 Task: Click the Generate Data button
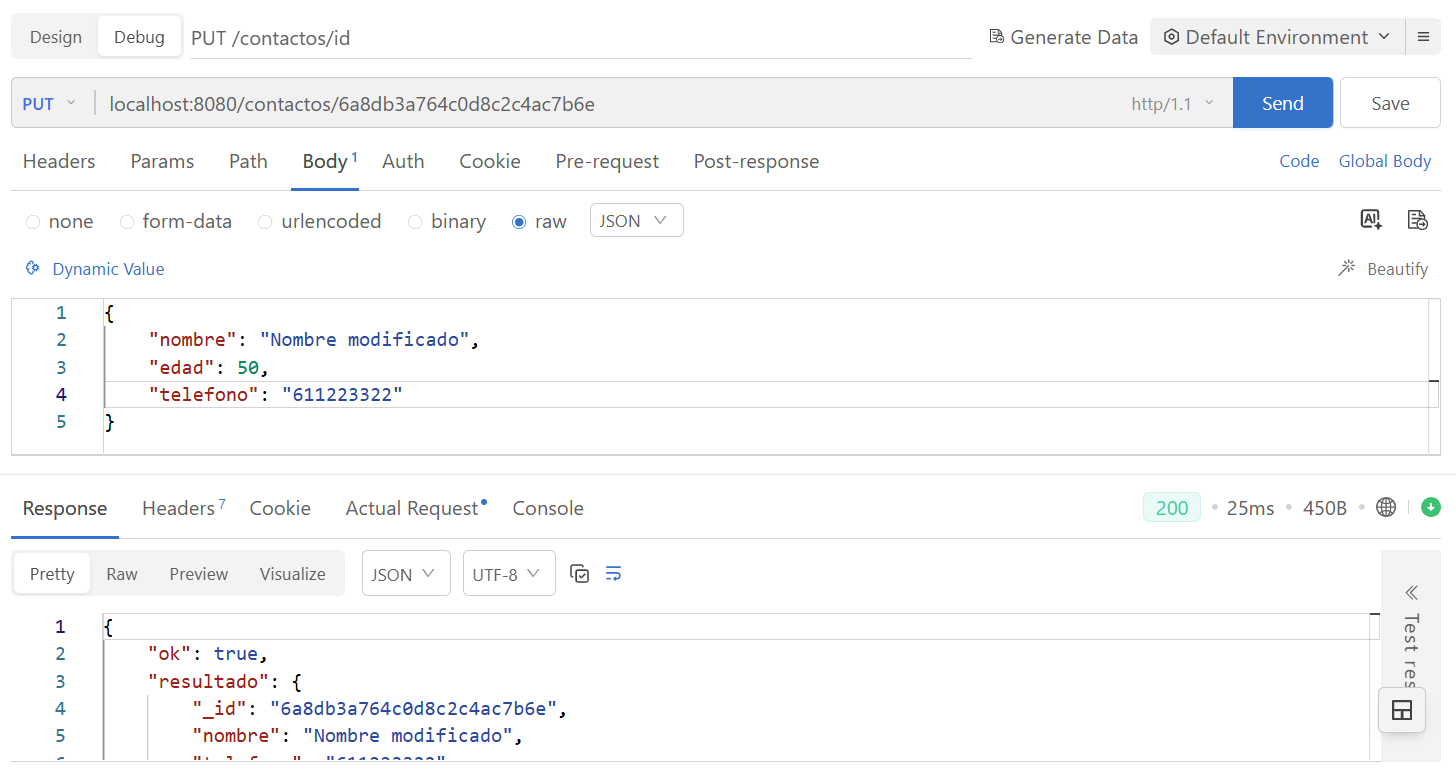click(x=1064, y=37)
